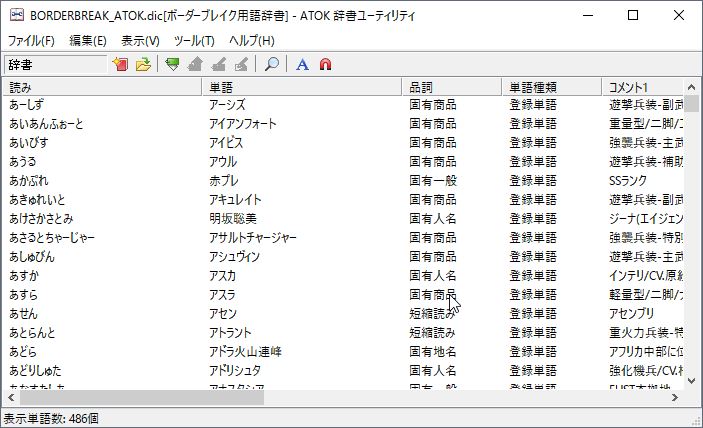Select the あすら reading entry
Viewport: 703px width, 428px height.
click(x=23, y=294)
